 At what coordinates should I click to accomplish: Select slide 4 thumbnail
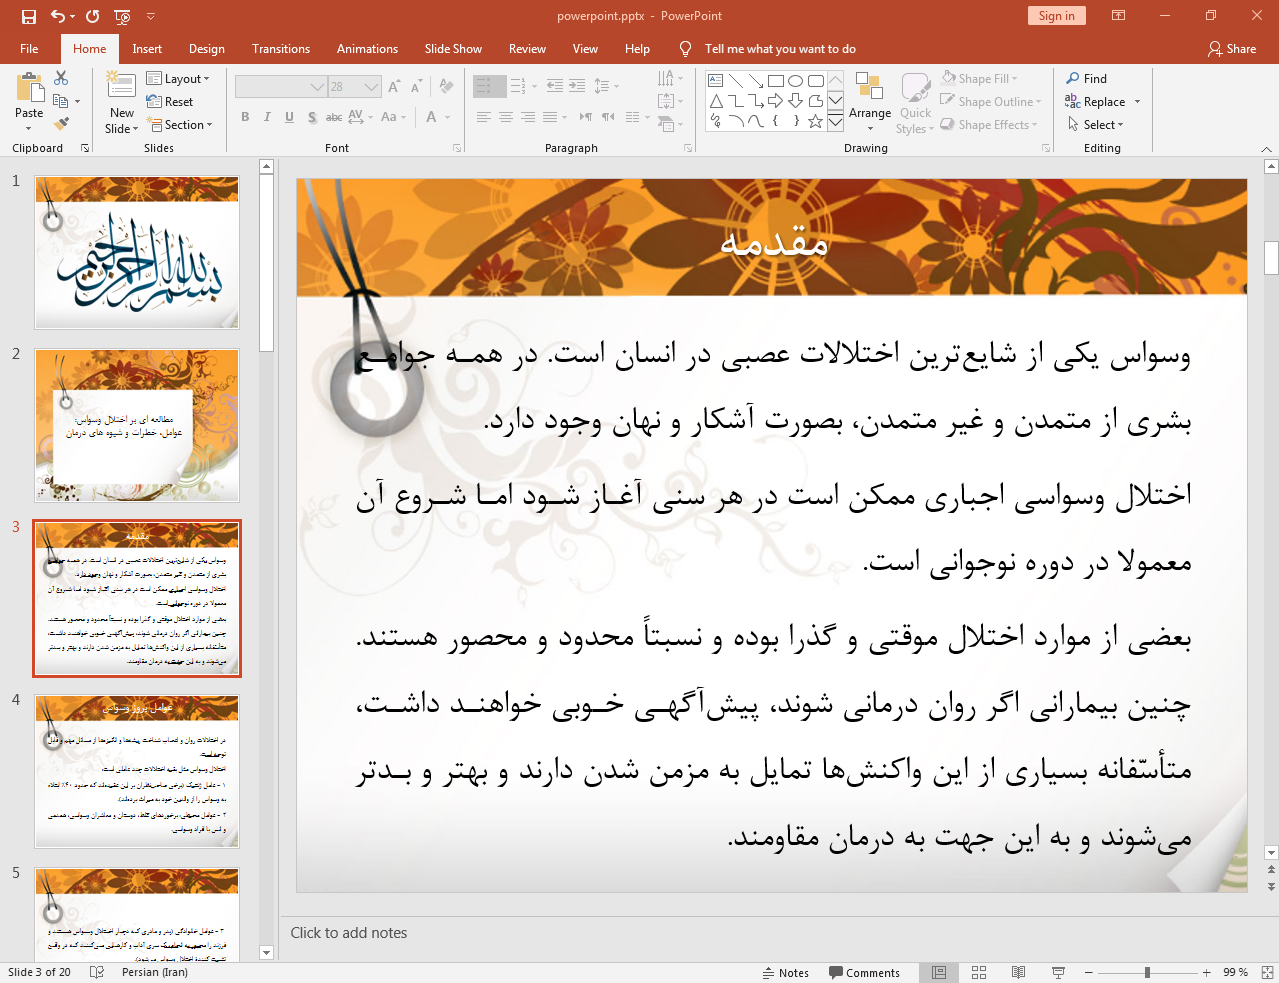(x=137, y=771)
